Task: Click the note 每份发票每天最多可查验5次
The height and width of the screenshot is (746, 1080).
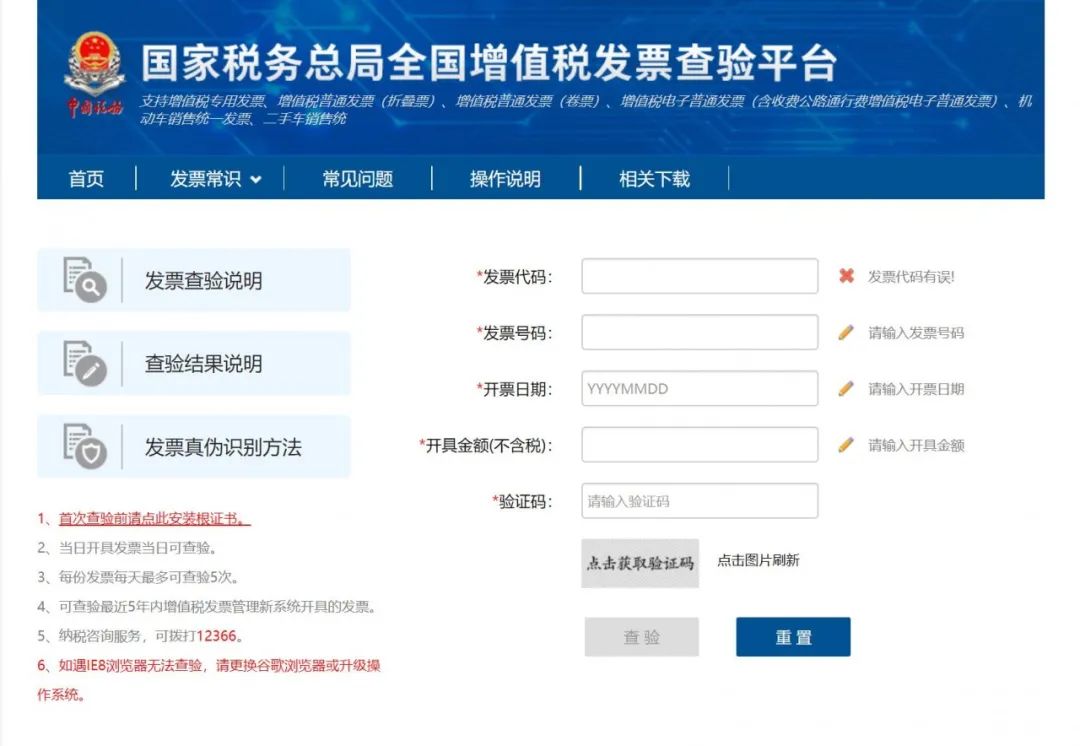Action: [x=138, y=577]
